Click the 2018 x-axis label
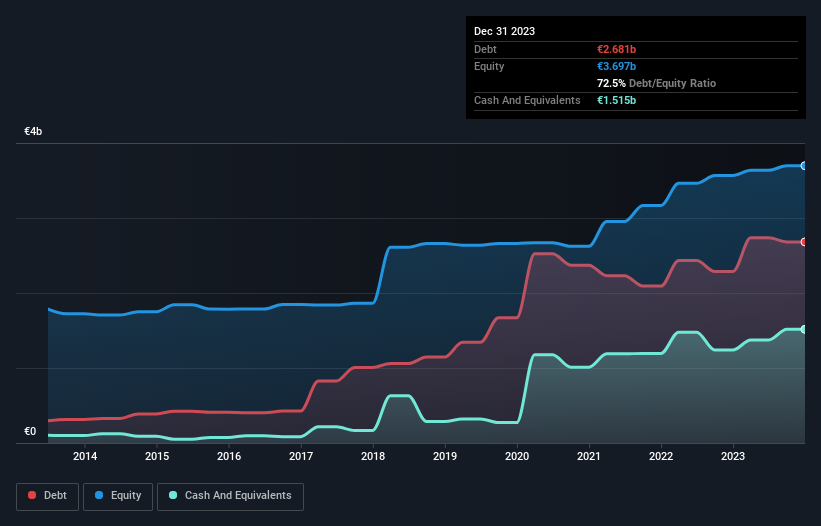This screenshot has width=821, height=526. tap(373, 456)
